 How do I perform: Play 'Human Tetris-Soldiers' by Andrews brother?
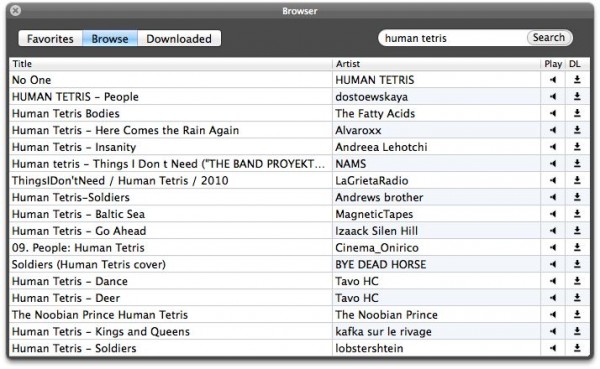coord(553,197)
